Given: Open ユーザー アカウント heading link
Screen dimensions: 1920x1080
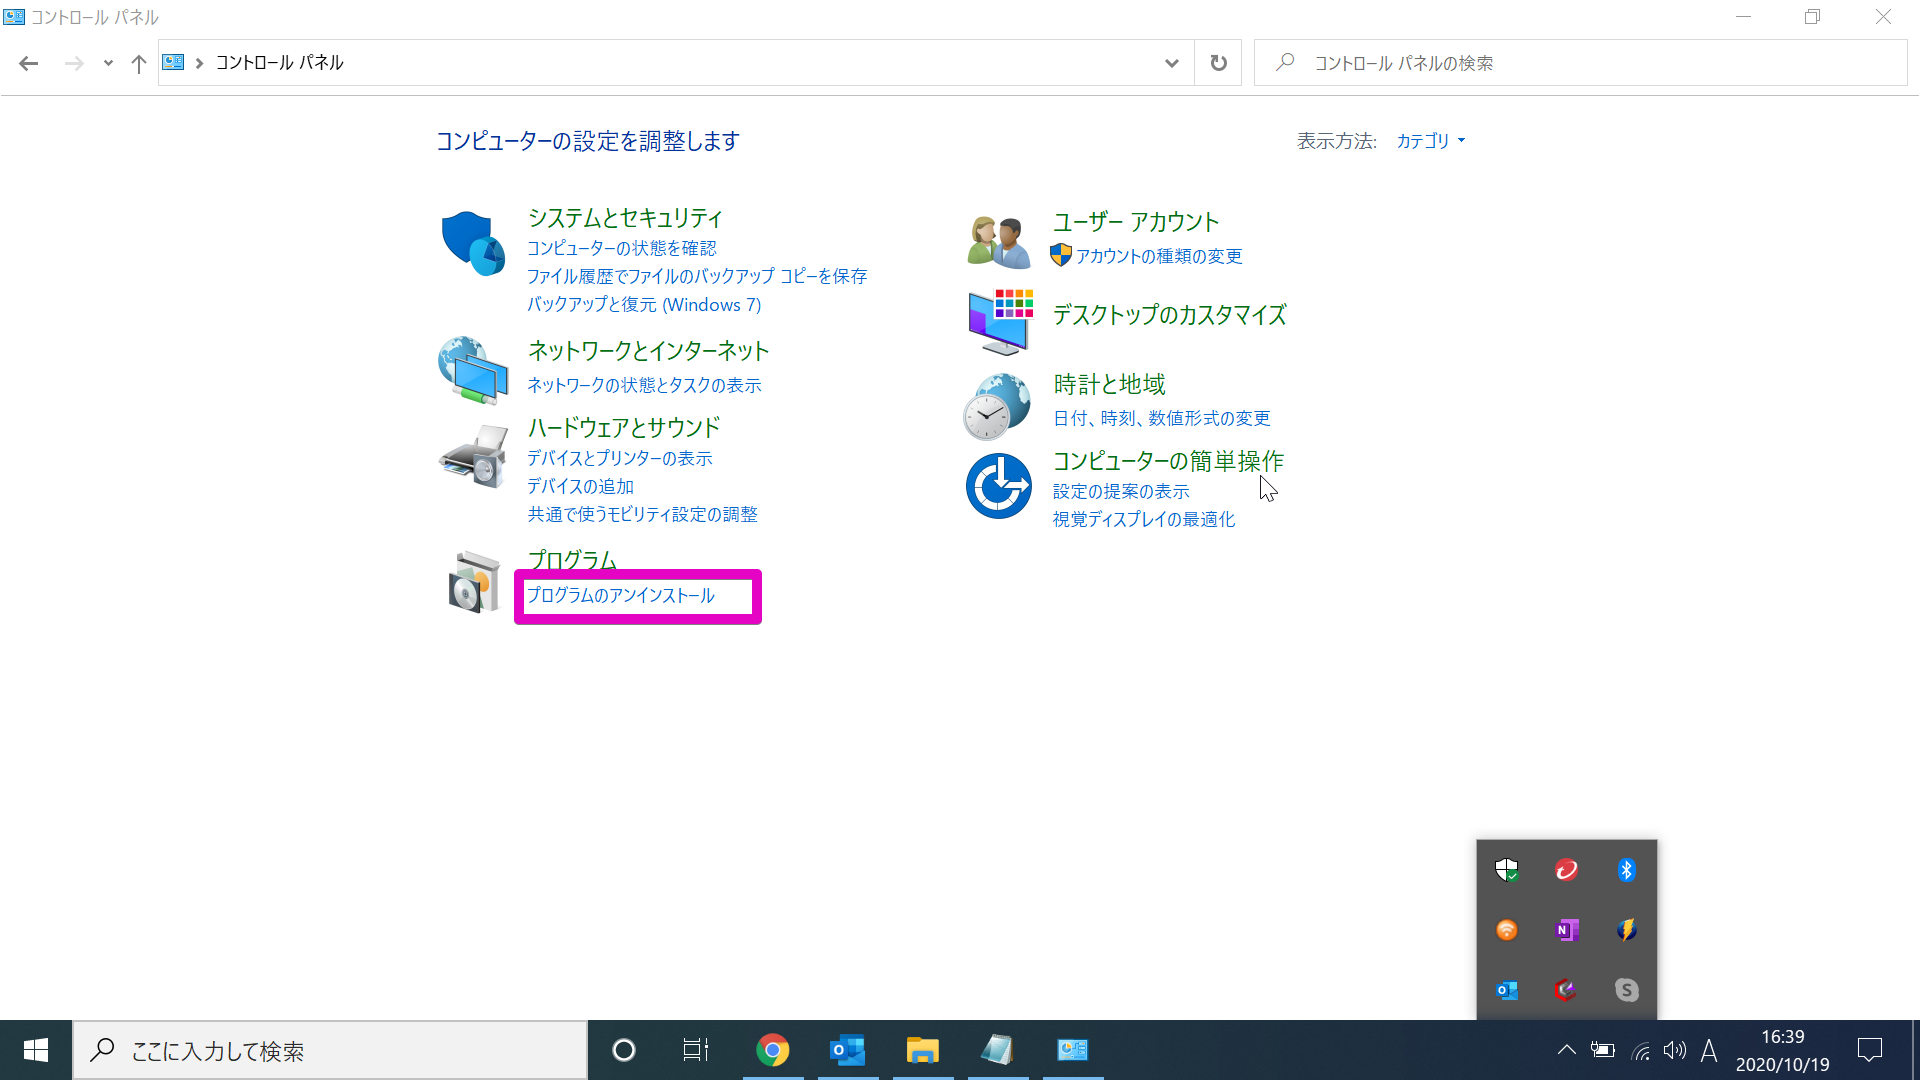Looking at the screenshot, I should click(1136, 222).
